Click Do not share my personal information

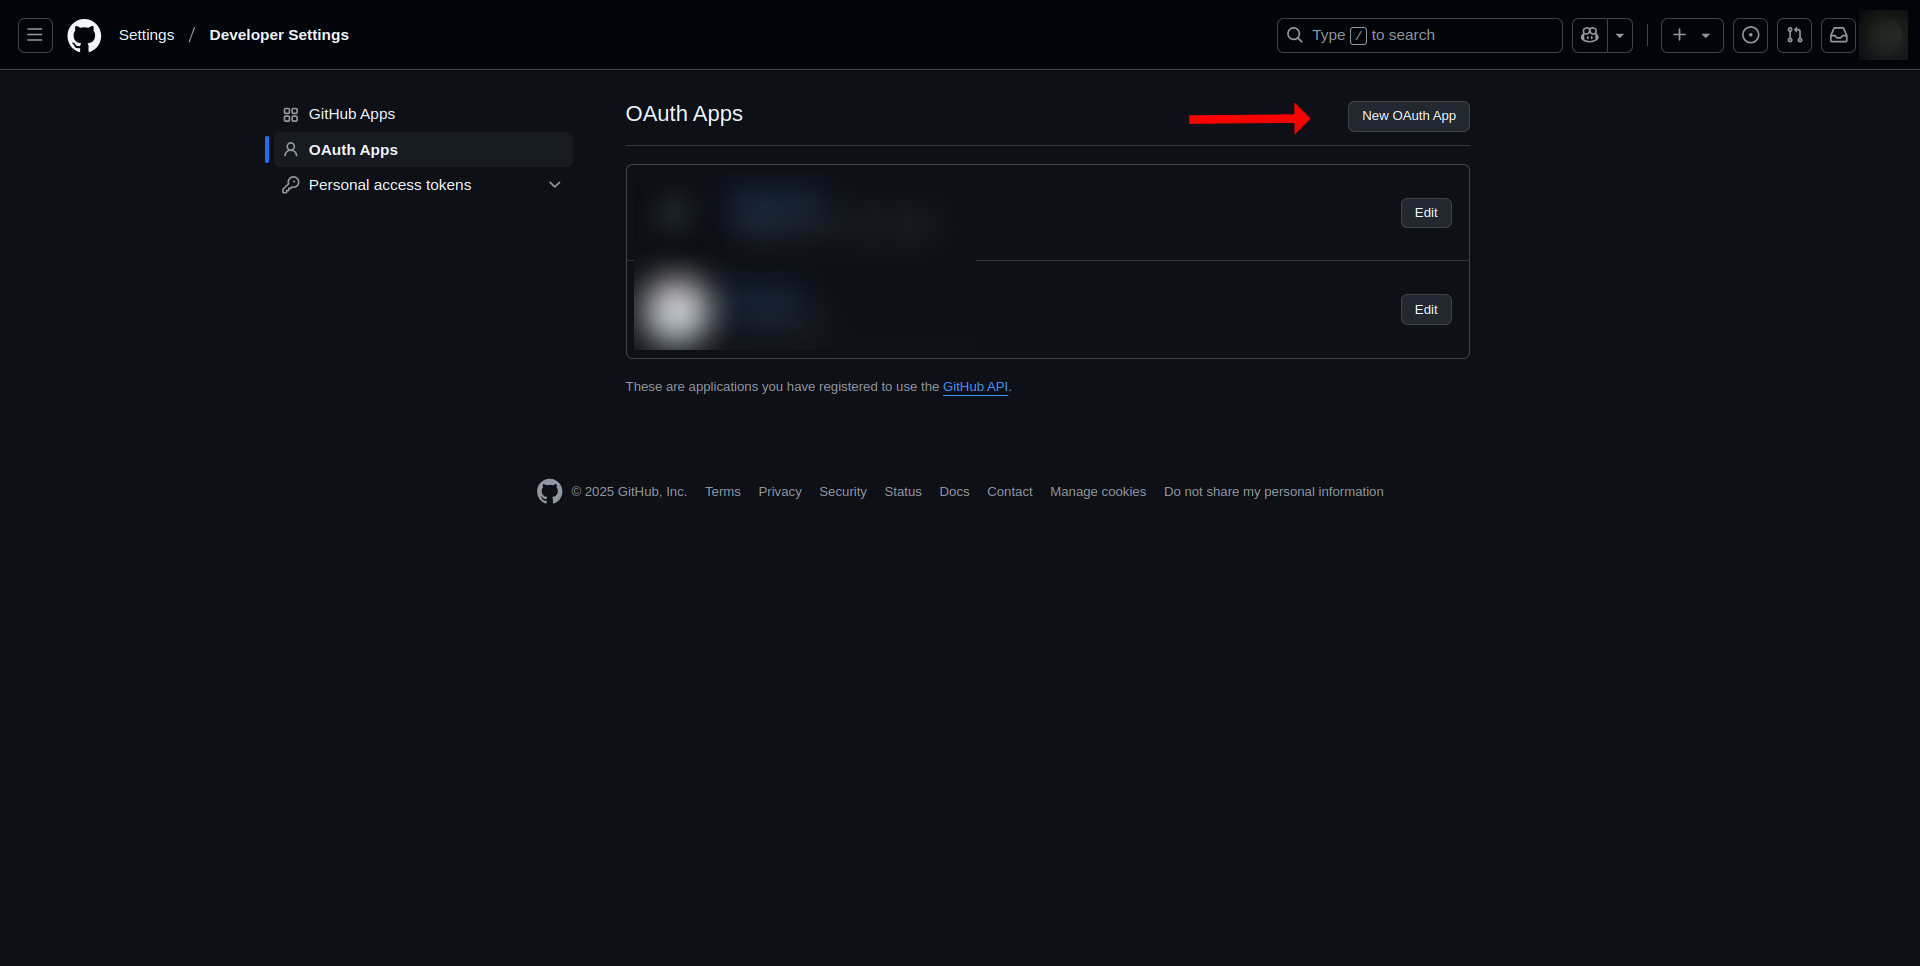pyautogui.click(x=1274, y=492)
